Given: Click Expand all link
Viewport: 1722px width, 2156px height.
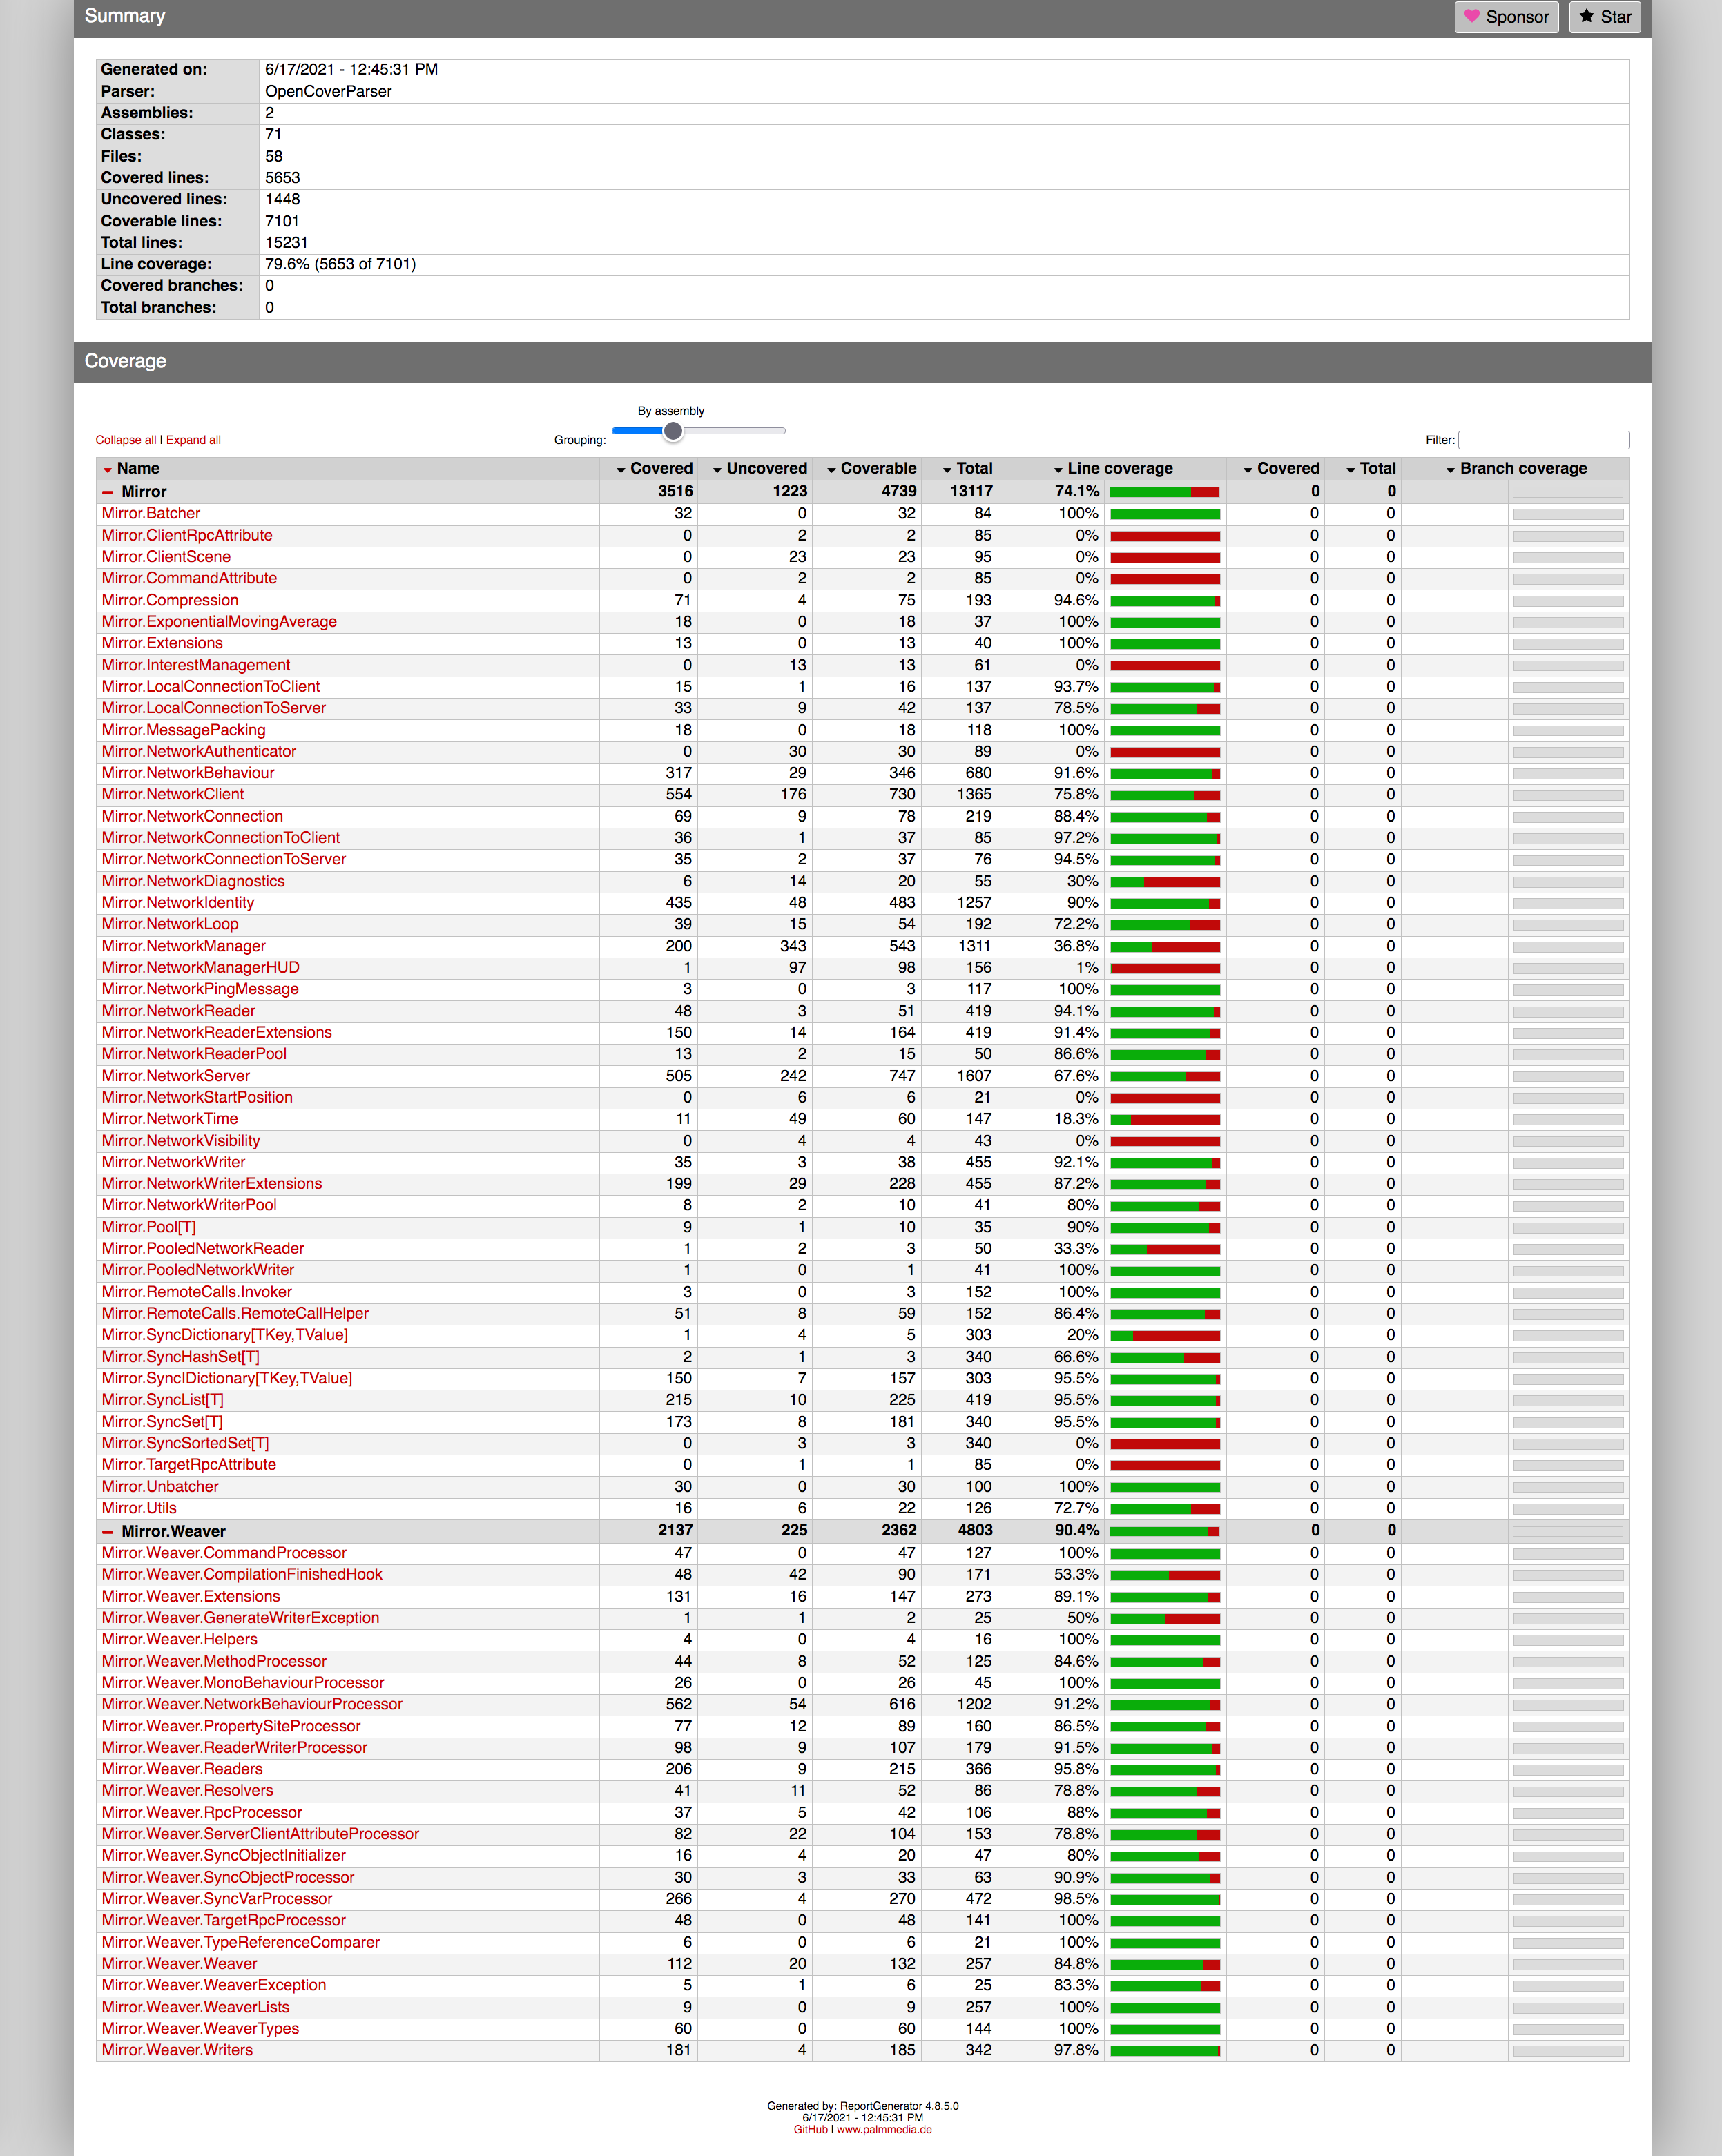Looking at the screenshot, I should [193, 440].
